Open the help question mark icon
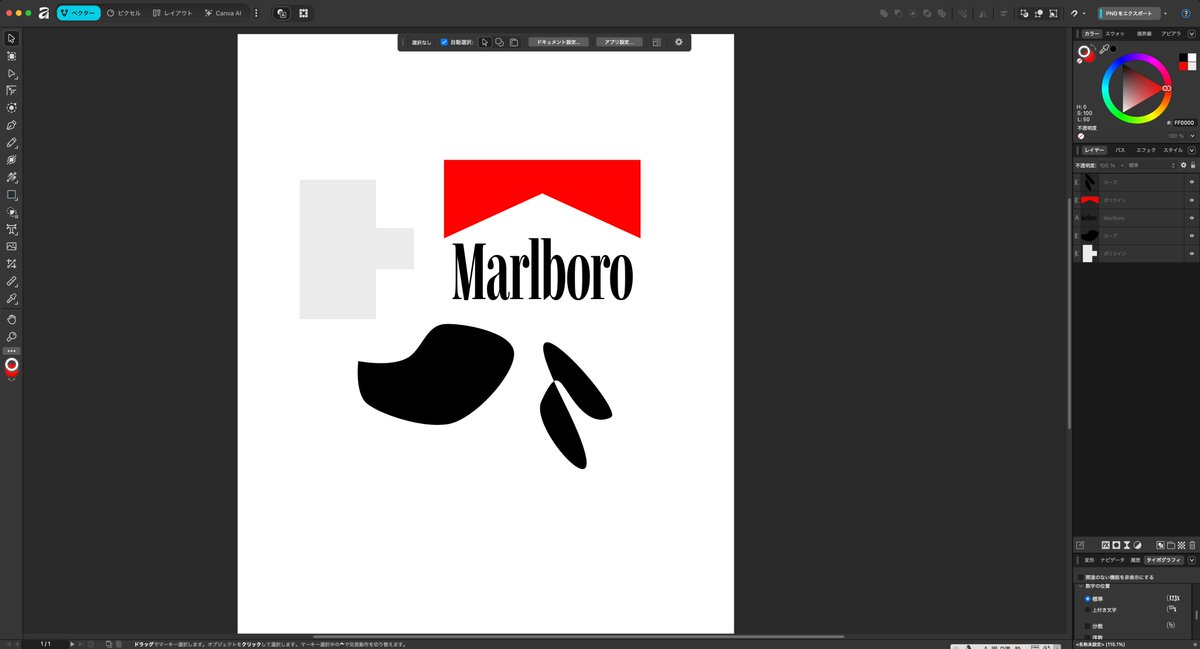1200x649 pixels. pos(1184,13)
